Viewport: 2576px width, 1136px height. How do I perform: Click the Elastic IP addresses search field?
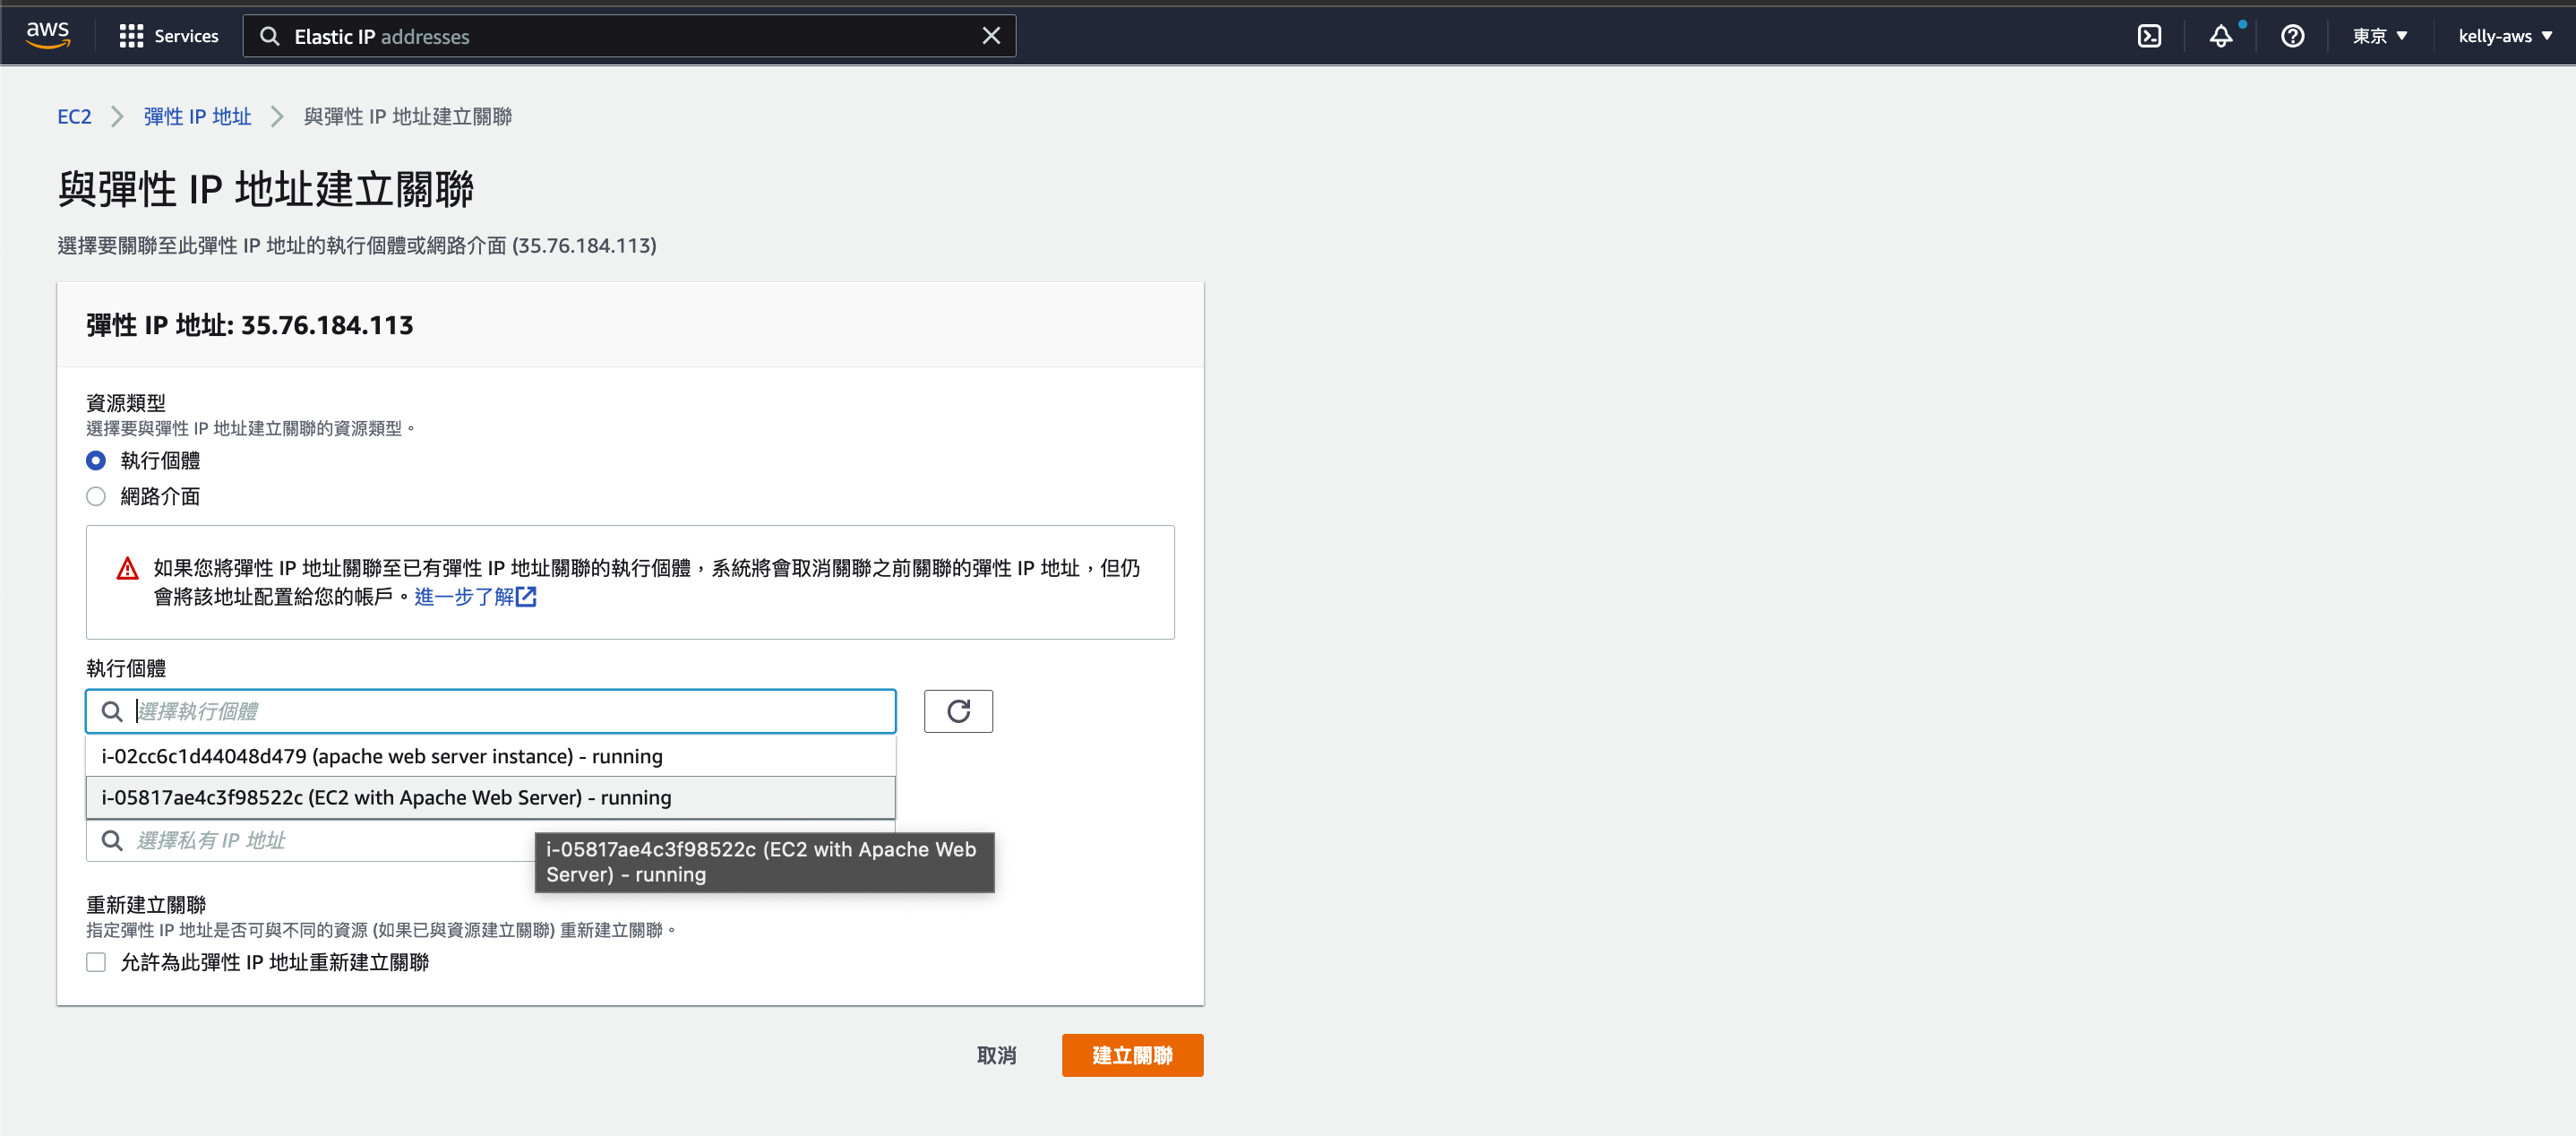coord(629,36)
